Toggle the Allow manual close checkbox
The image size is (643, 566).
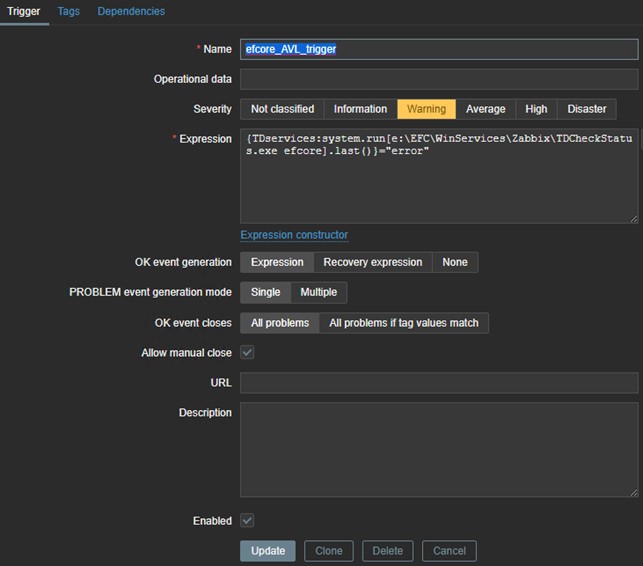(247, 353)
